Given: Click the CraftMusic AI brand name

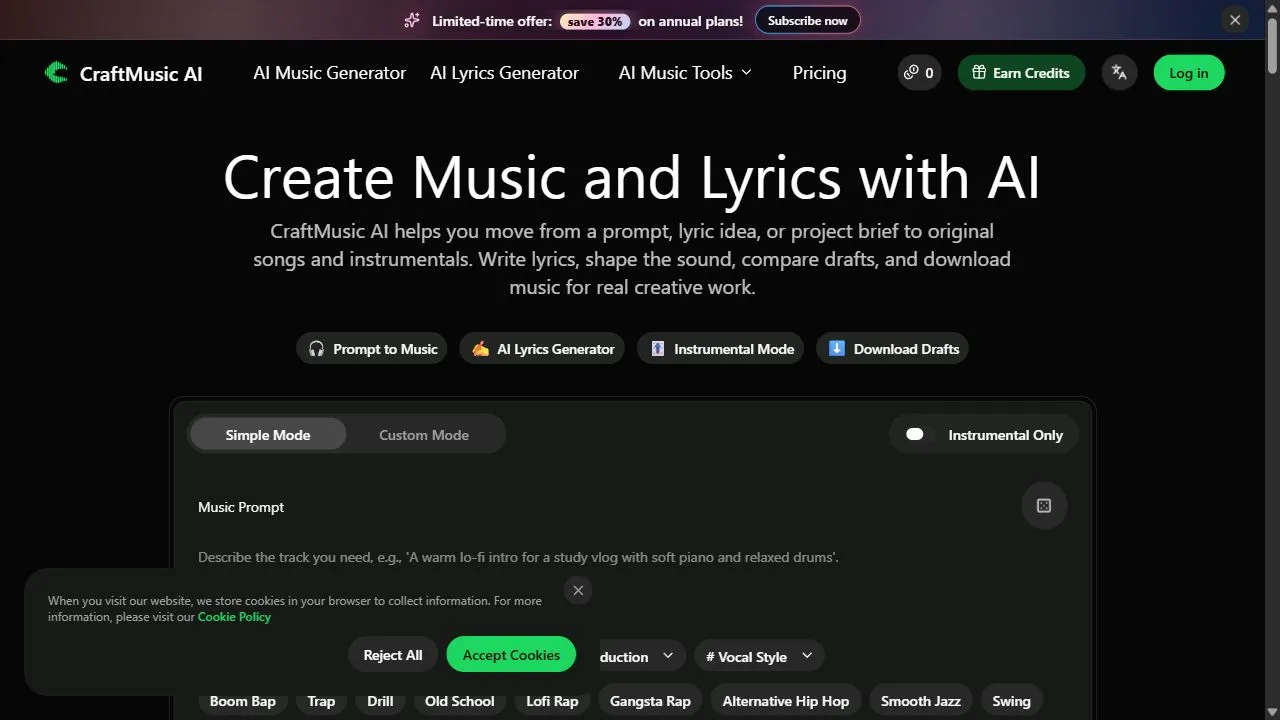Looking at the screenshot, I should [141, 74].
